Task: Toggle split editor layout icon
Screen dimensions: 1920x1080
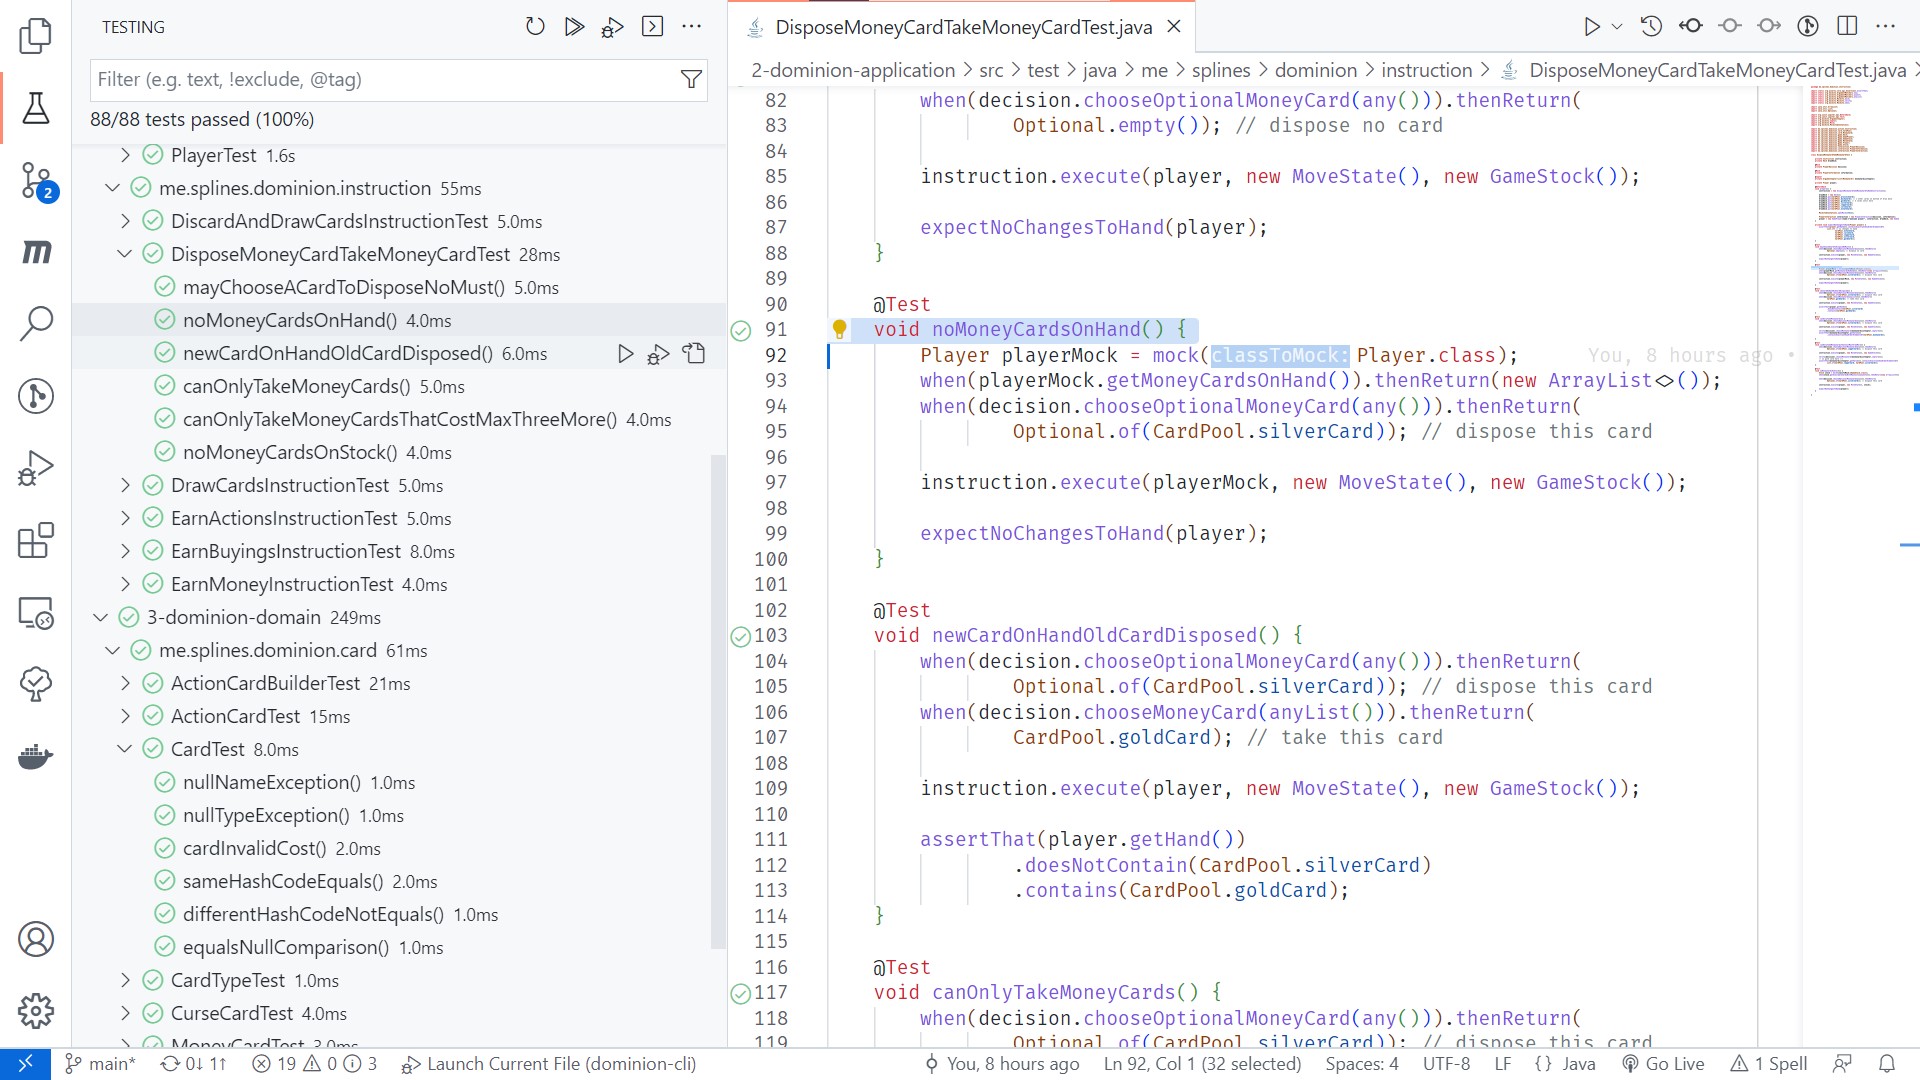Action: [1847, 27]
